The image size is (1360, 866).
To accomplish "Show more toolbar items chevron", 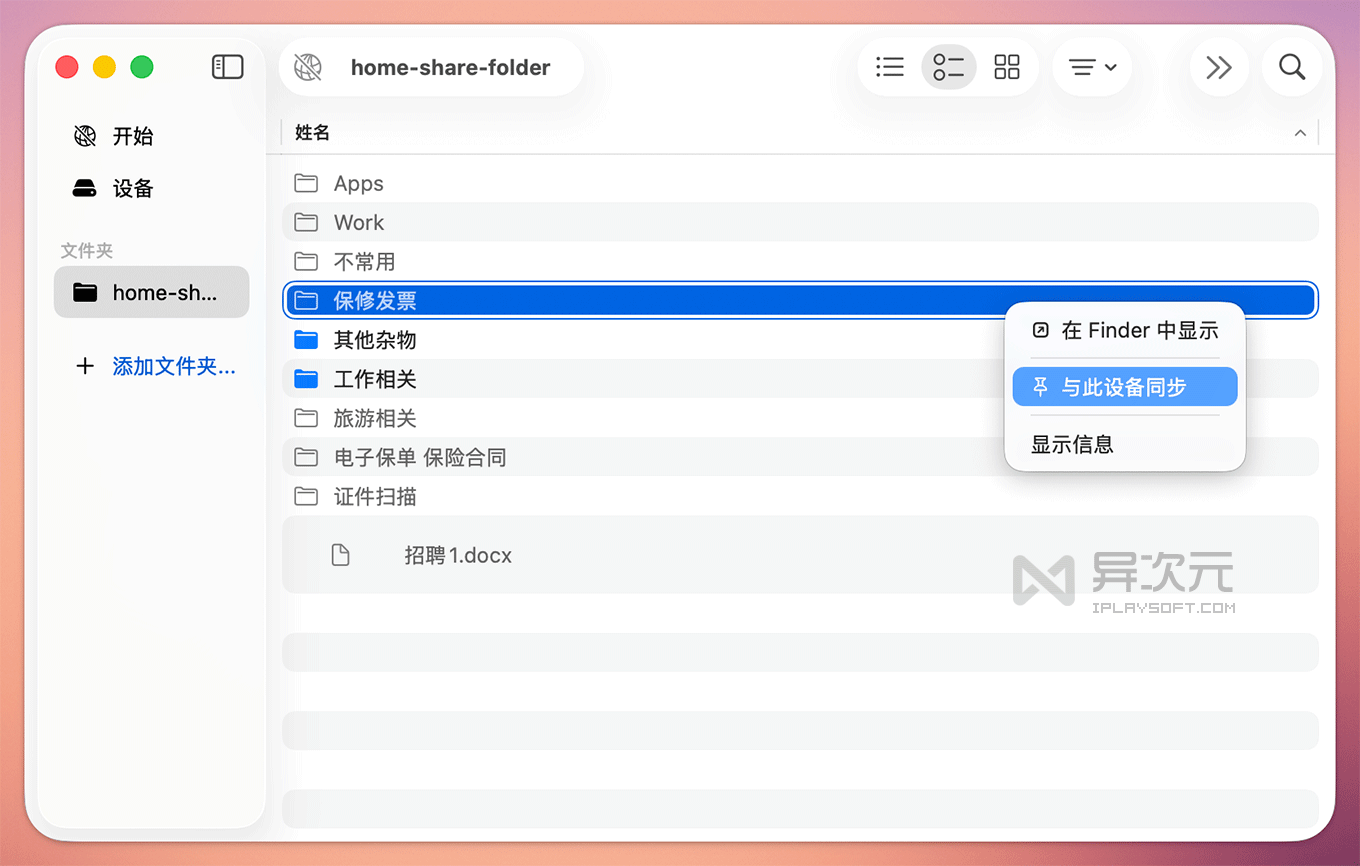I will click(1219, 67).
